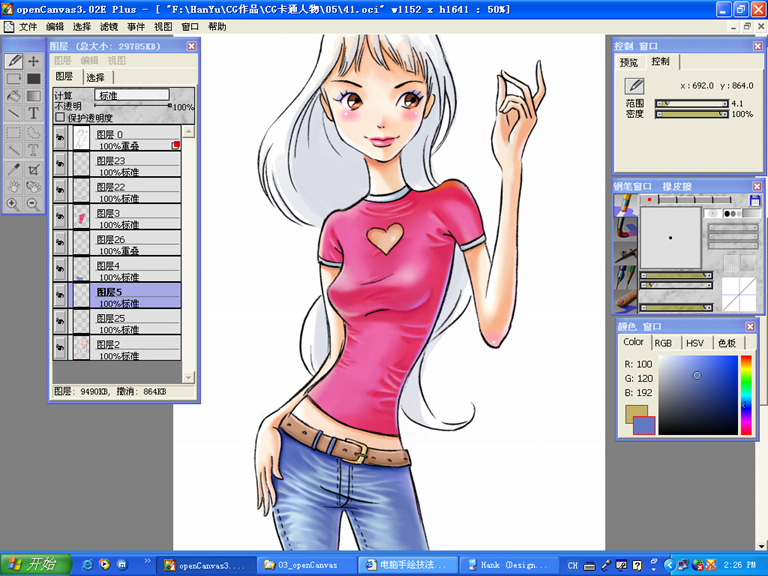Click the rainbow hue strip
This screenshot has height=576, width=768.
tap(746, 395)
